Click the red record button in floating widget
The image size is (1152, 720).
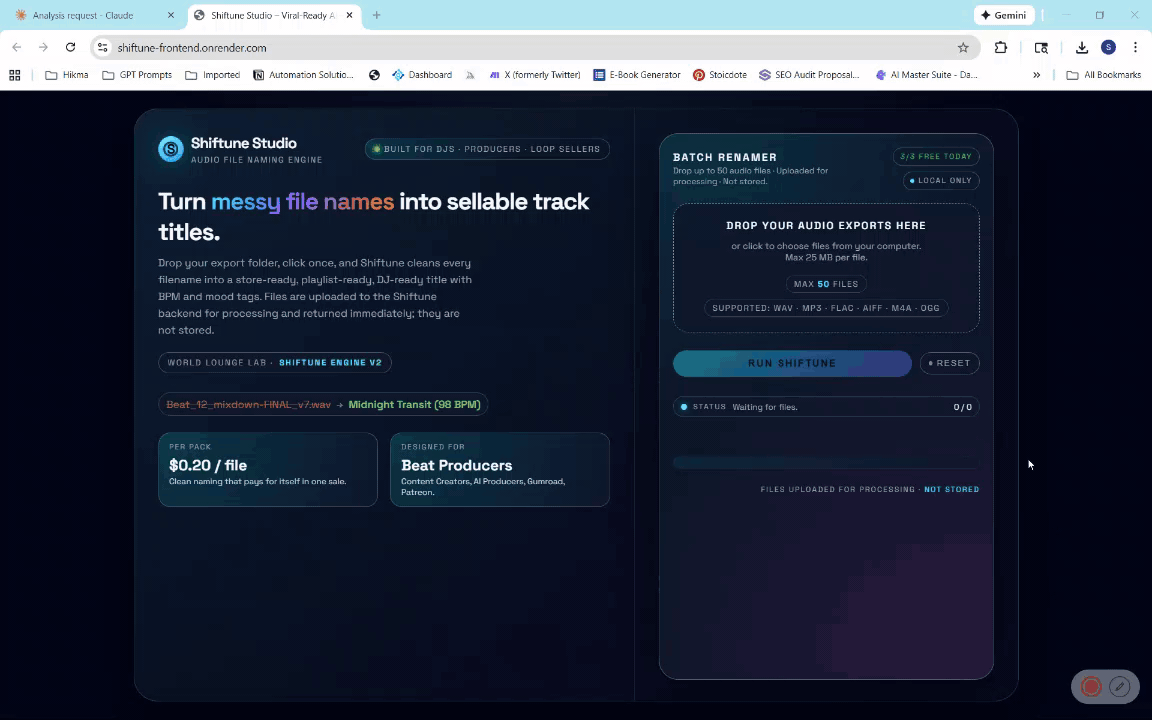click(1091, 687)
